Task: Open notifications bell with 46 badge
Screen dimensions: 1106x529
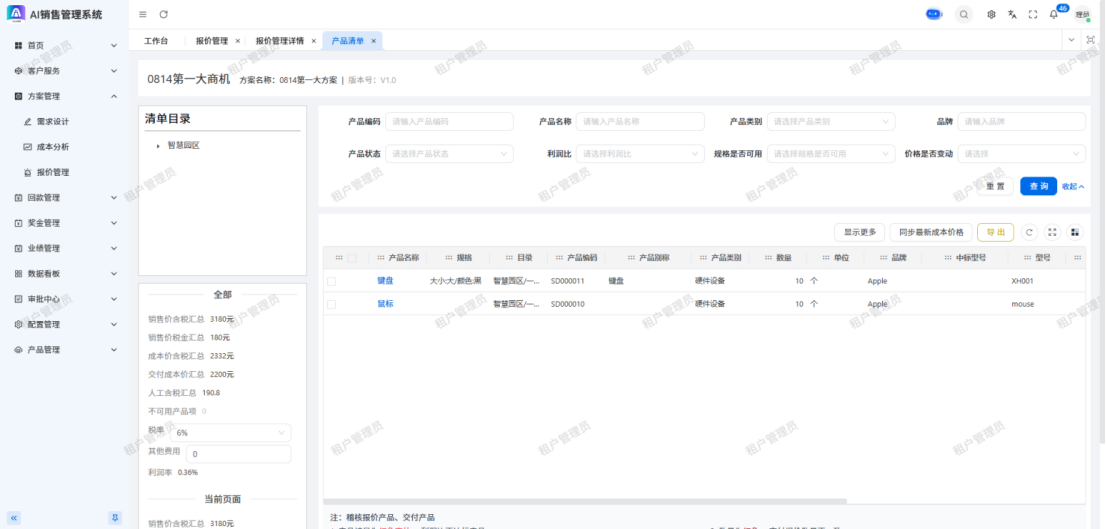Action: [1053, 14]
